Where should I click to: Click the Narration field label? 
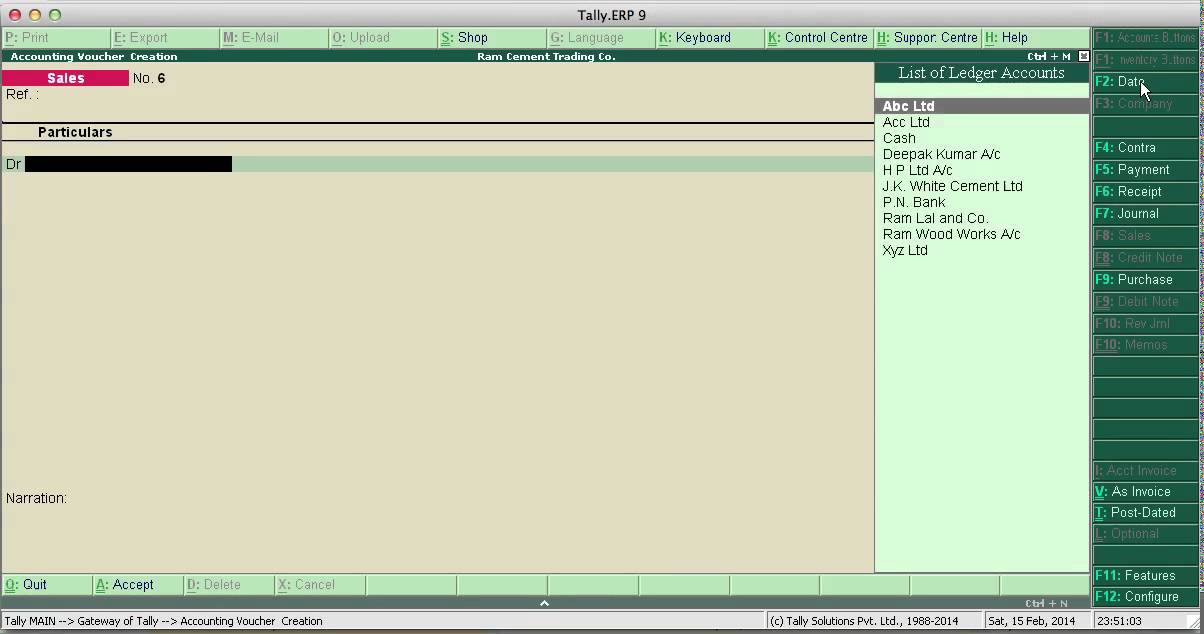pyautogui.click(x=36, y=498)
